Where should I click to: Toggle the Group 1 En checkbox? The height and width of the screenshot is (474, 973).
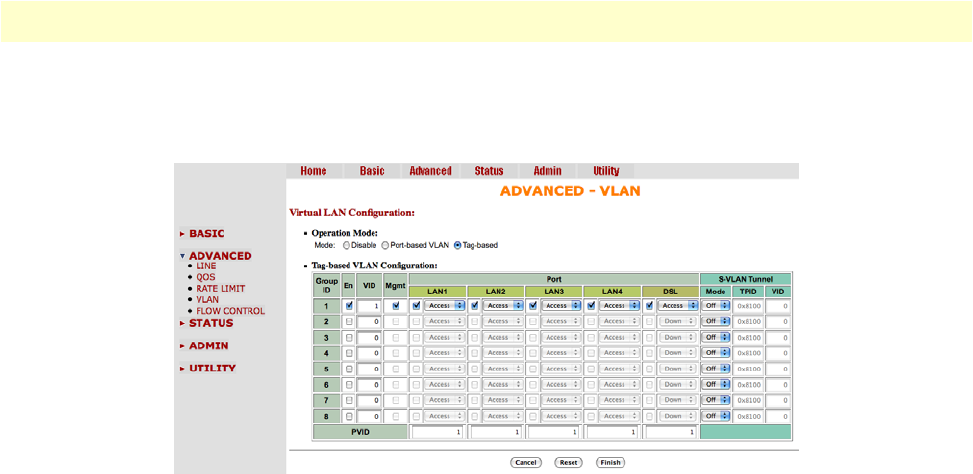coord(348,305)
